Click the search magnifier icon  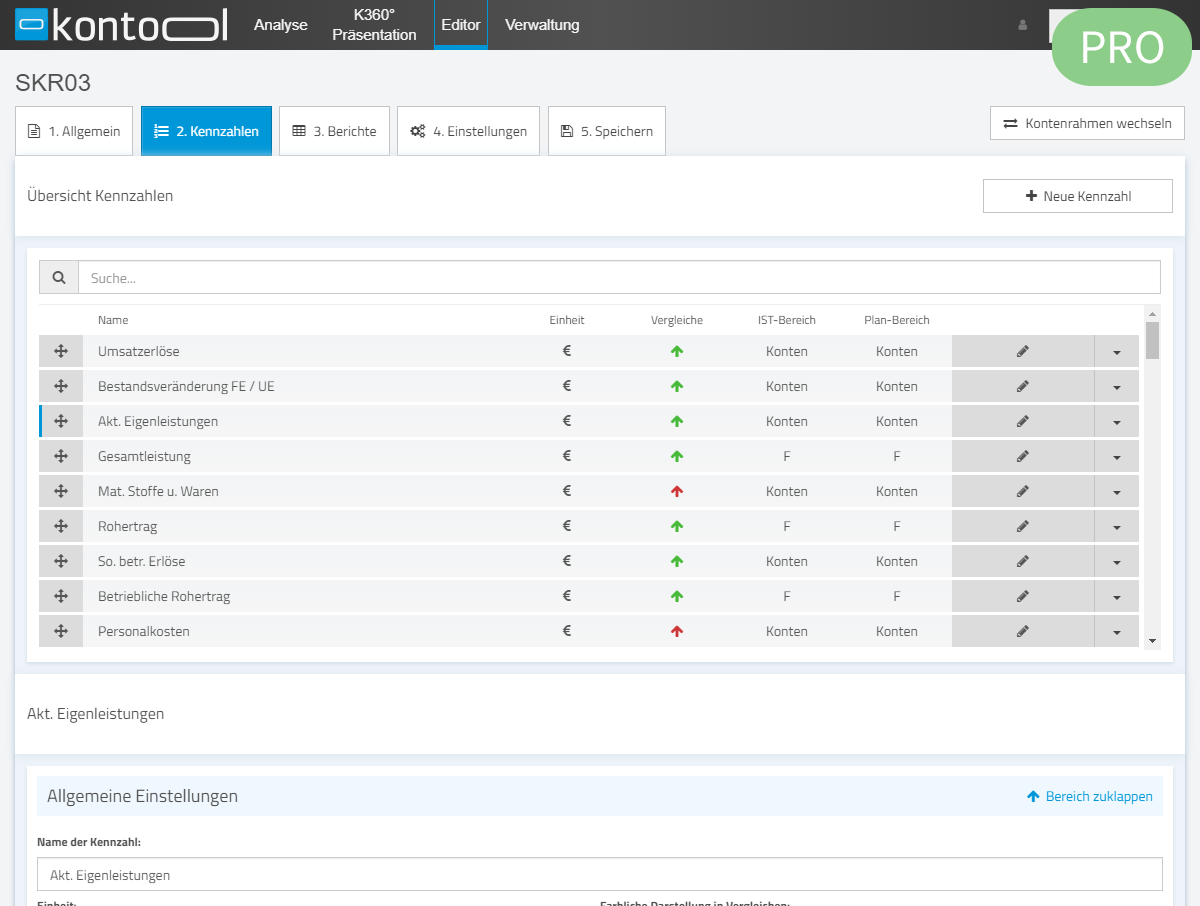click(x=59, y=278)
